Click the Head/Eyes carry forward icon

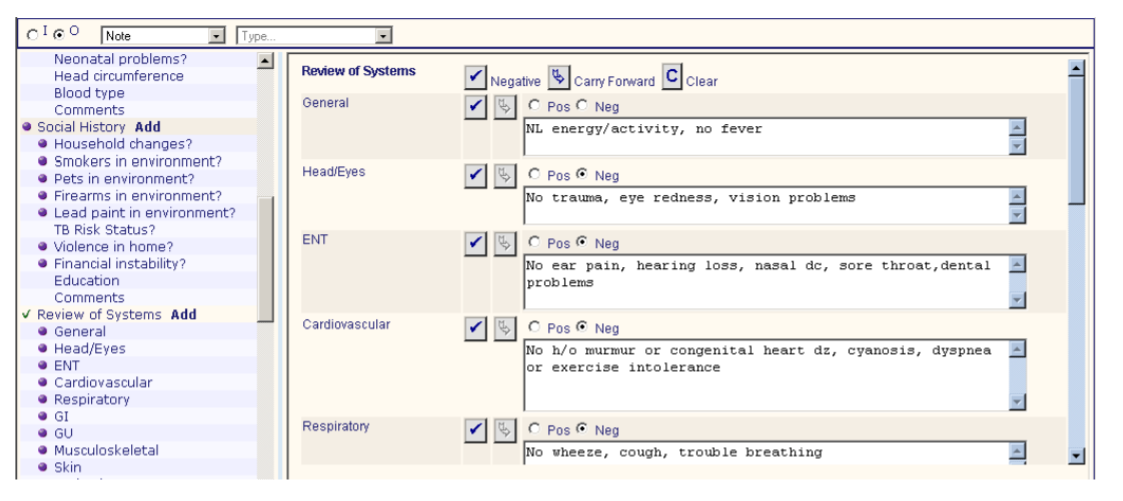[504, 176]
